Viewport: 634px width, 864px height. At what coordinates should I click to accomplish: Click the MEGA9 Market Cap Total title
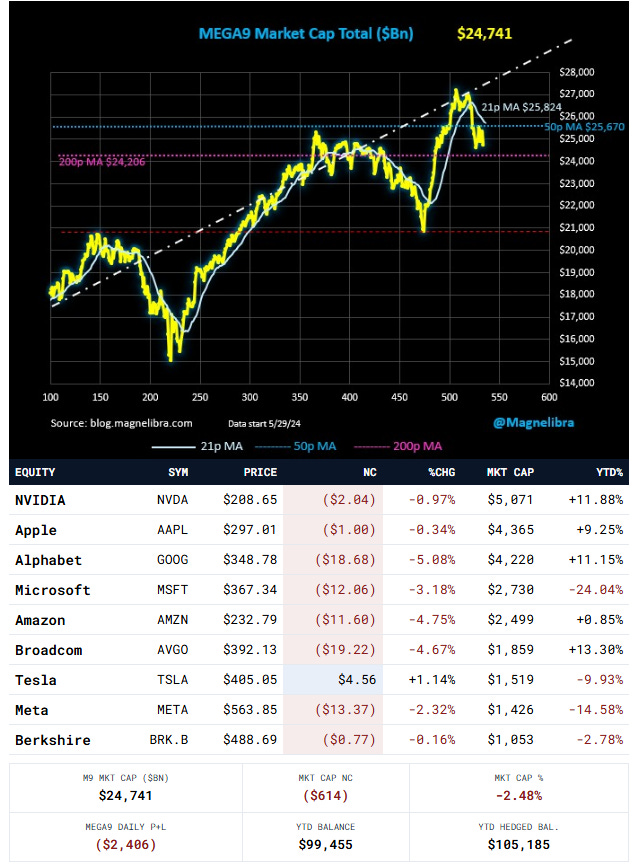(x=306, y=34)
